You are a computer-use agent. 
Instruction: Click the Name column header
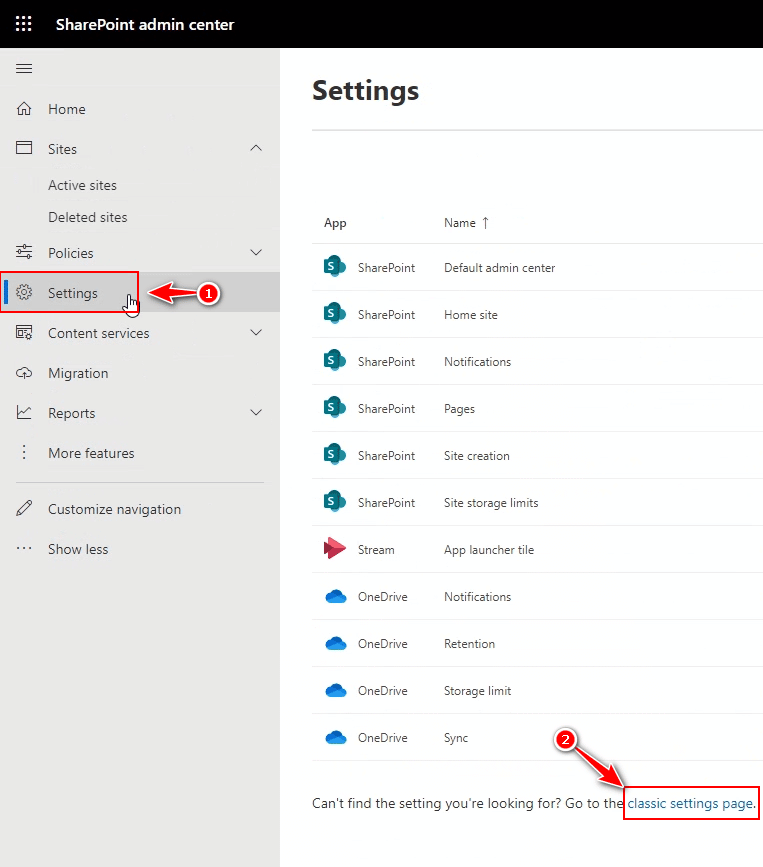tap(459, 223)
